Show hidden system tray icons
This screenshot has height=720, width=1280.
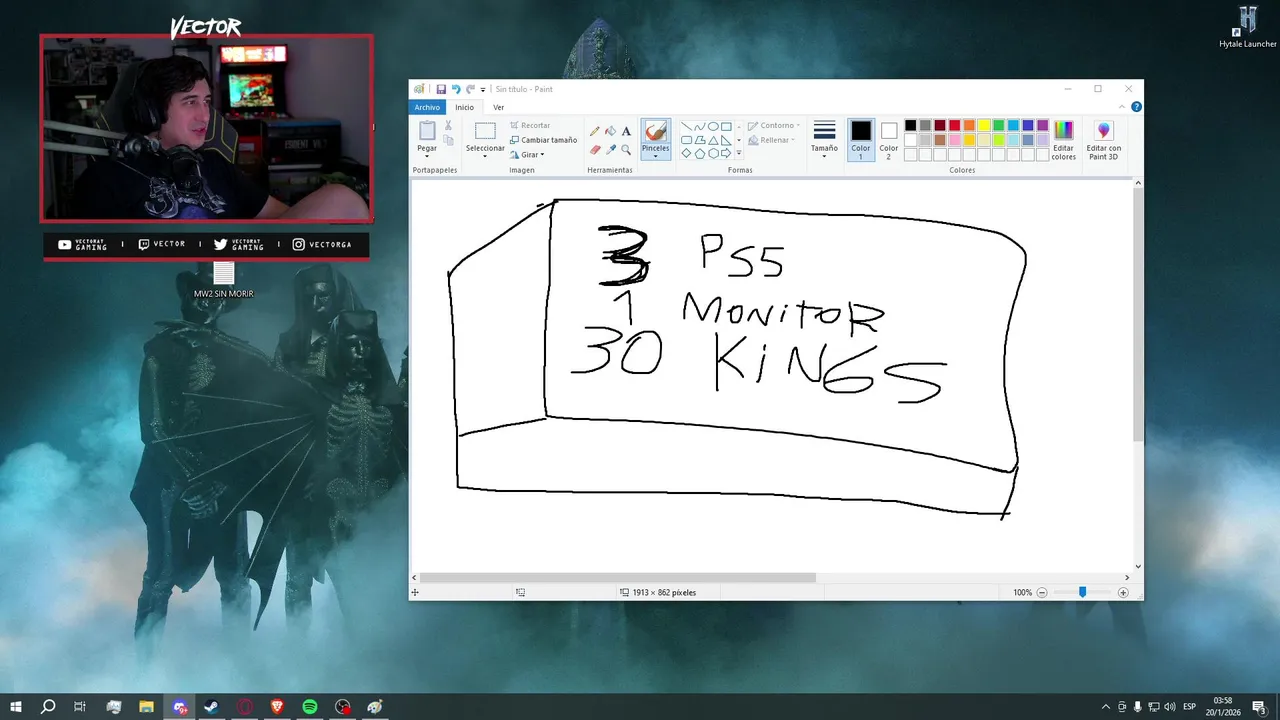point(1106,707)
